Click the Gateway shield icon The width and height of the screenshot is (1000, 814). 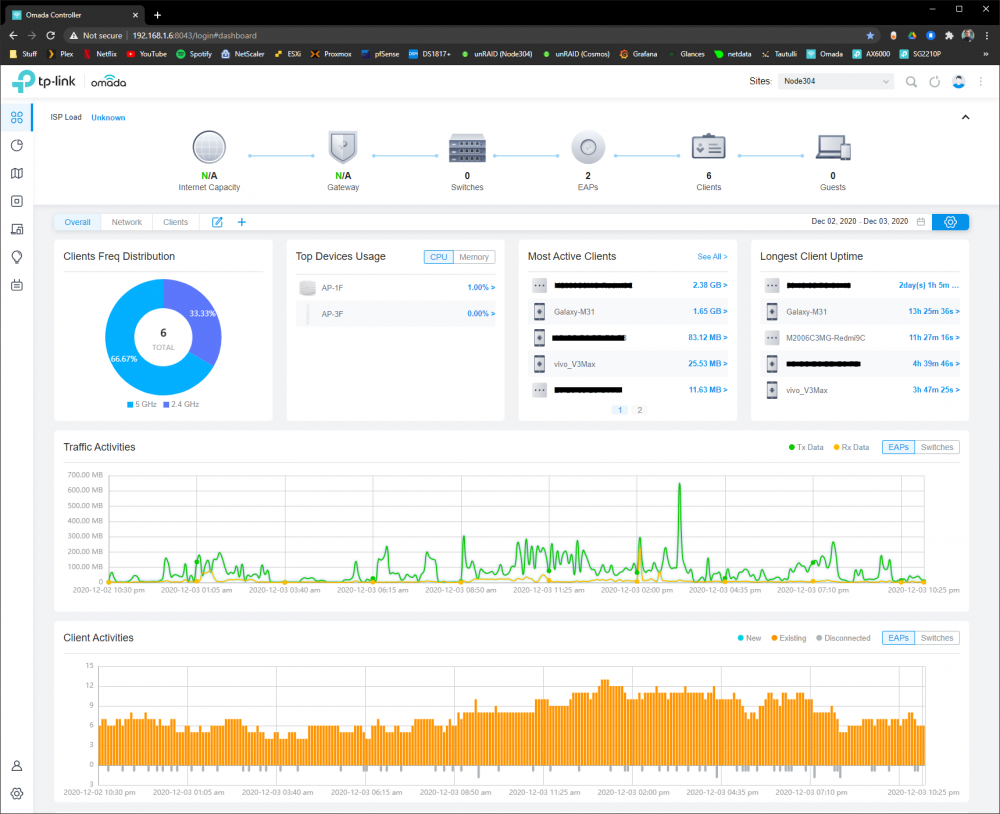[x=343, y=147]
